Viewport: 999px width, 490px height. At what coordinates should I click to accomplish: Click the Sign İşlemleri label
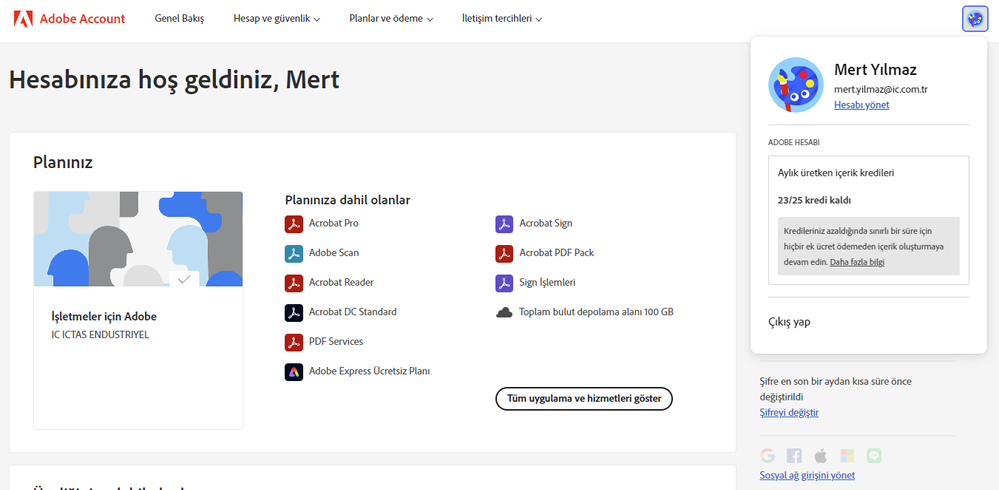click(547, 282)
